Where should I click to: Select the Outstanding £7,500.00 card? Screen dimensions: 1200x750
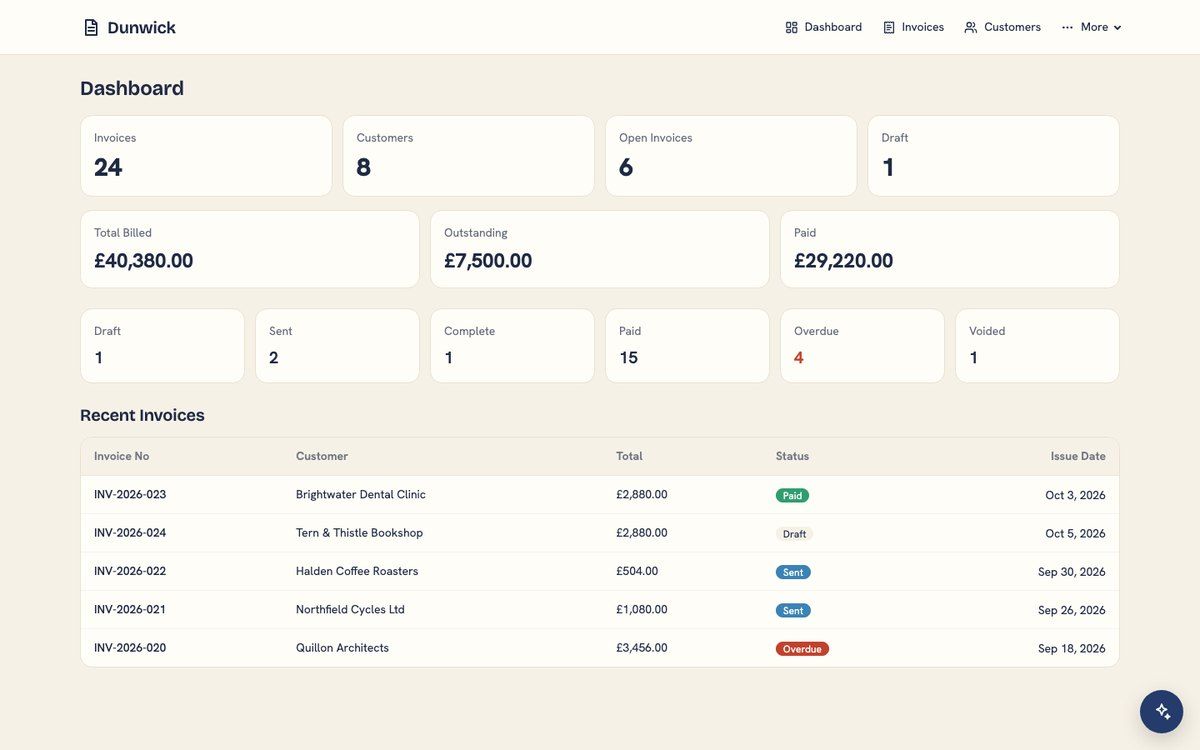tap(600, 249)
